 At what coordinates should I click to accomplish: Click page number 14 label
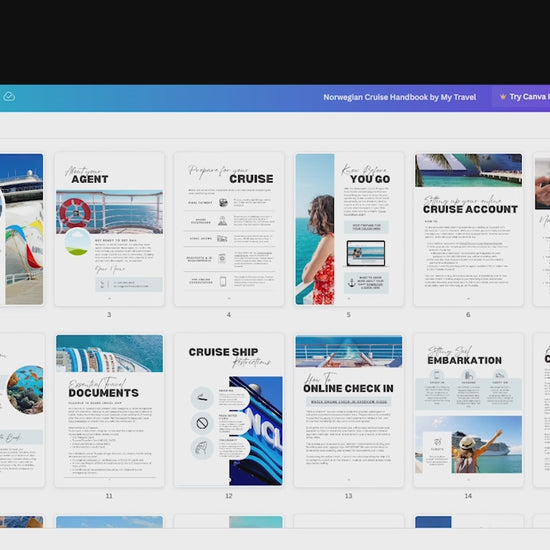coord(468,496)
